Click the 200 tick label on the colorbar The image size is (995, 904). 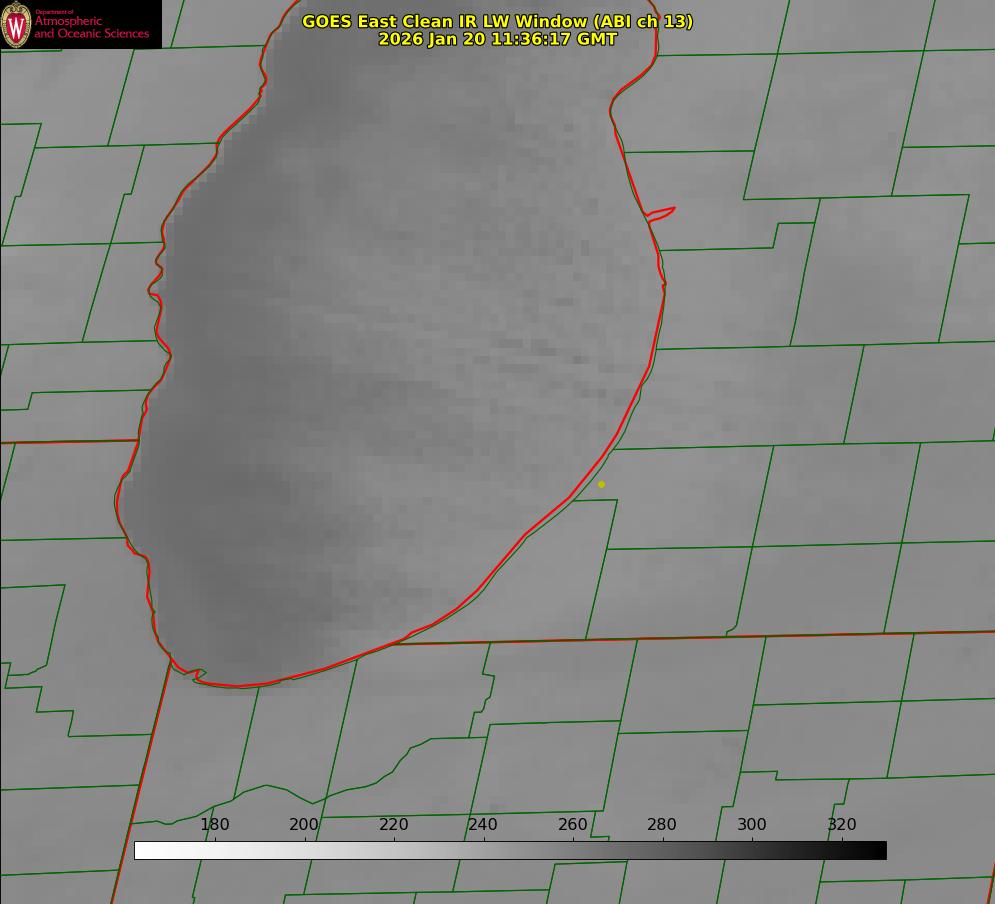point(304,825)
